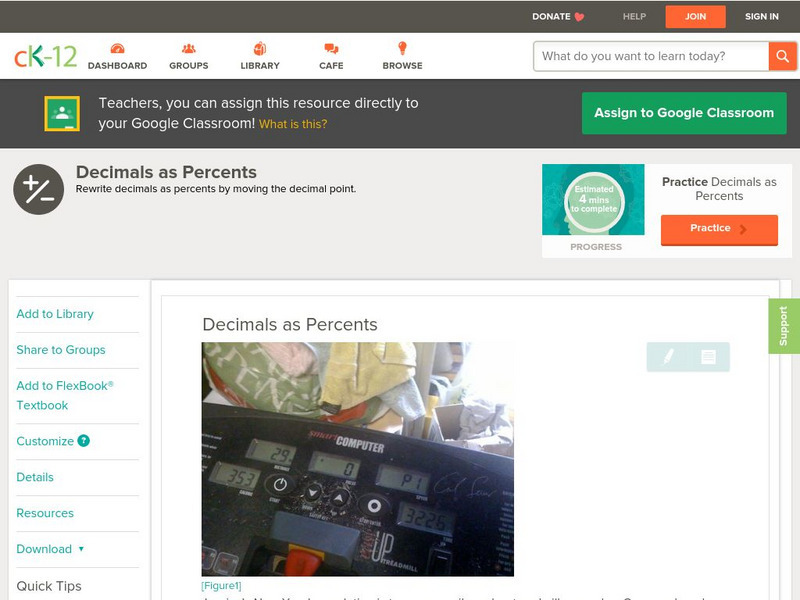The height and width of the screenshot is (600, 800).
Task: Open the Library backpack icon
Action: [x=260, y=48]
